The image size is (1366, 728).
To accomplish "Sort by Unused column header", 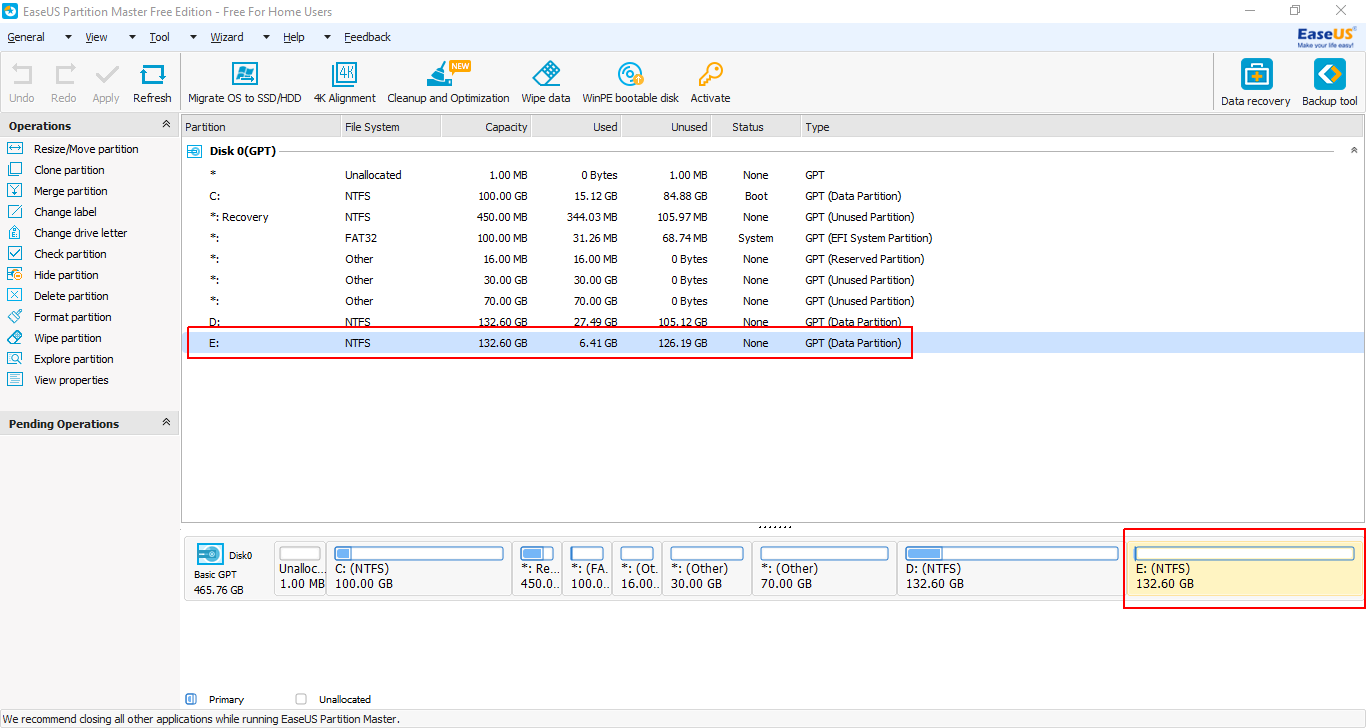I will (665, 127).
